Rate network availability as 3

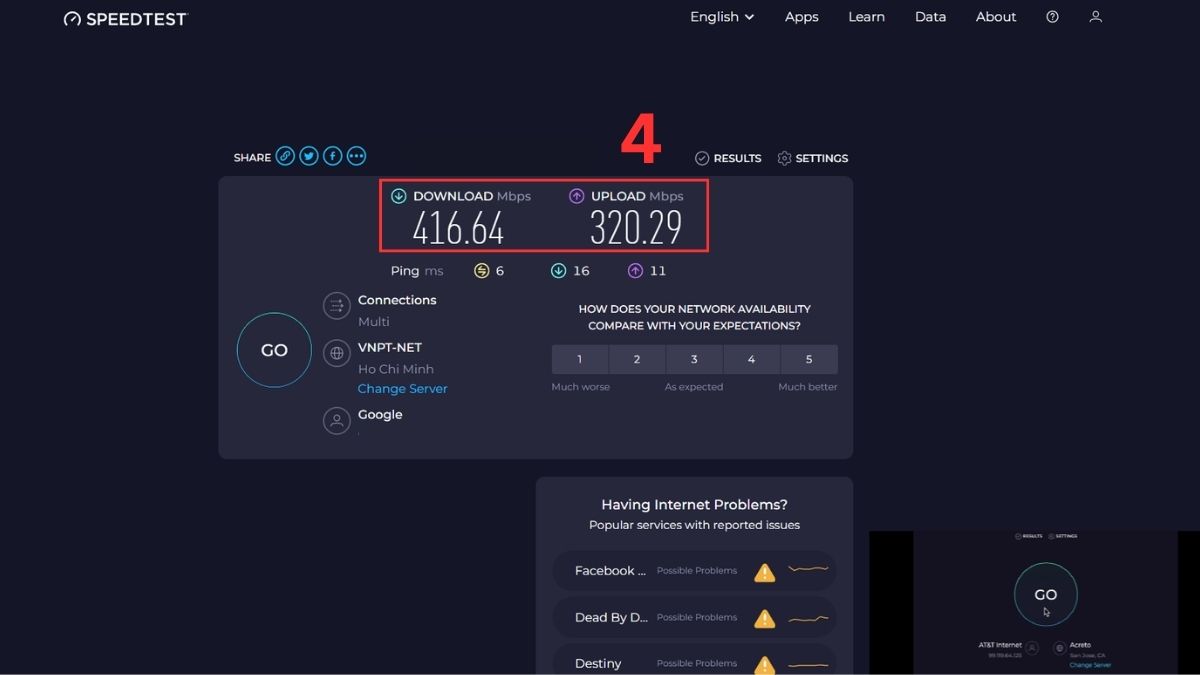[x=694, y=359]
